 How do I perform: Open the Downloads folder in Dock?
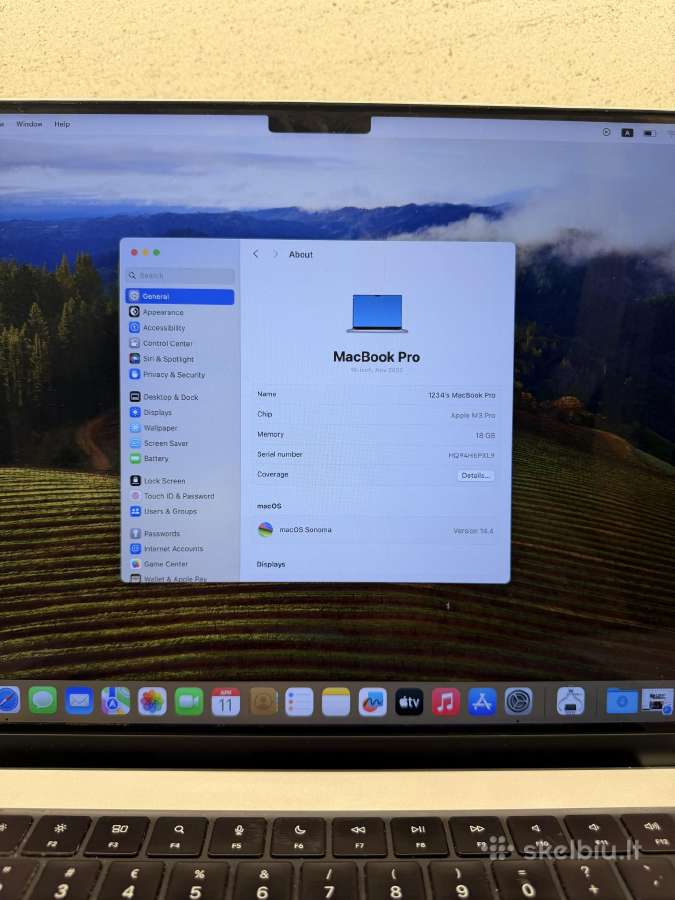[622, 701]
